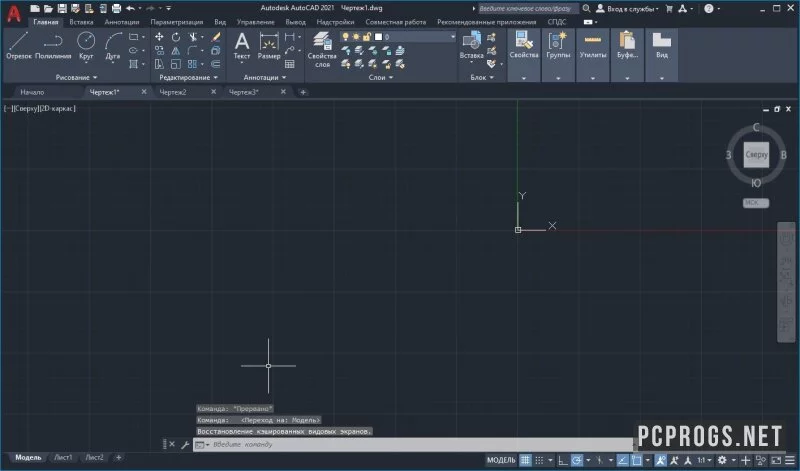Screen dimensions: 800x471
Task: Click the search magnifier icon
Action: point(587,8)
